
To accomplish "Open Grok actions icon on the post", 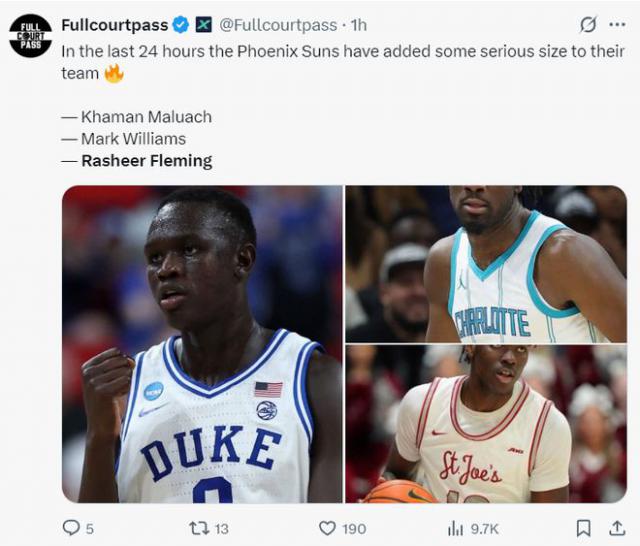I will pos(588,25).
